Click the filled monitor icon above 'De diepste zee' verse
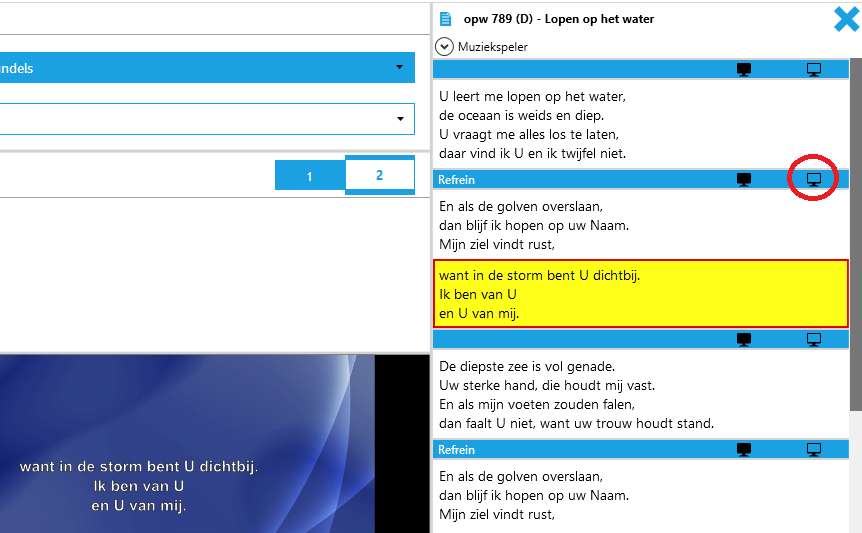The height and width of the screenshot is (533, 862). tap(744, 340)
